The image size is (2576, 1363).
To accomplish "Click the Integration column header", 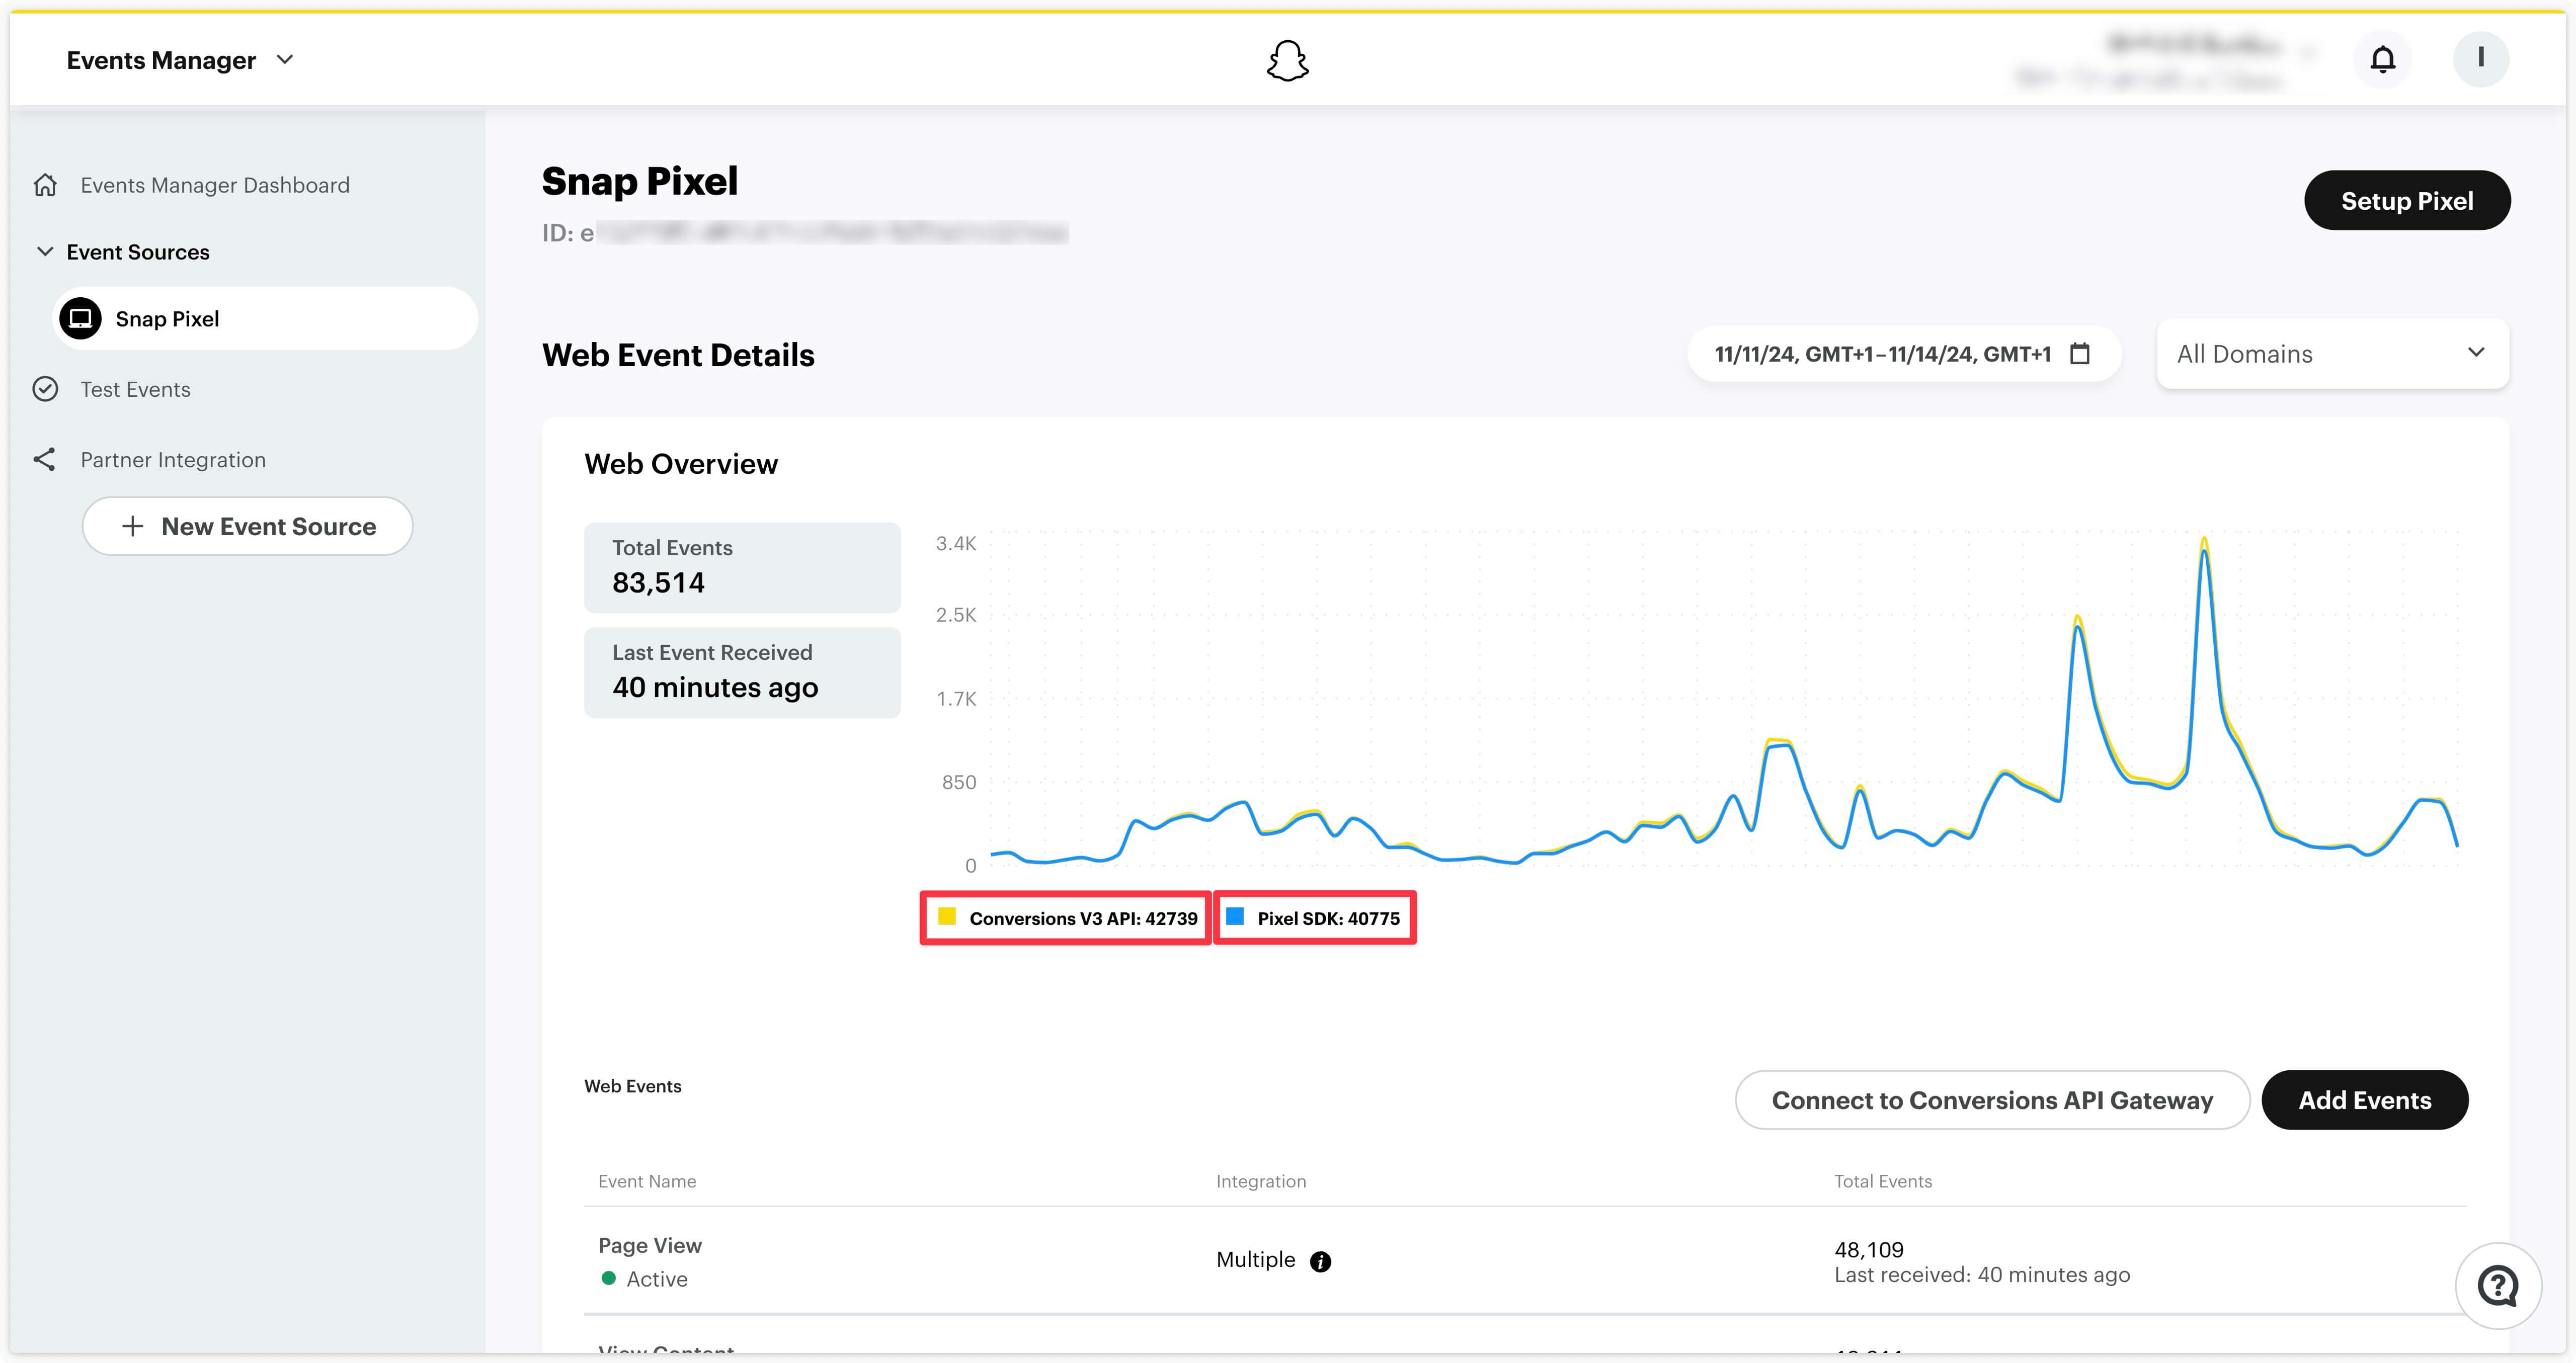I will click(1260, 1181).
